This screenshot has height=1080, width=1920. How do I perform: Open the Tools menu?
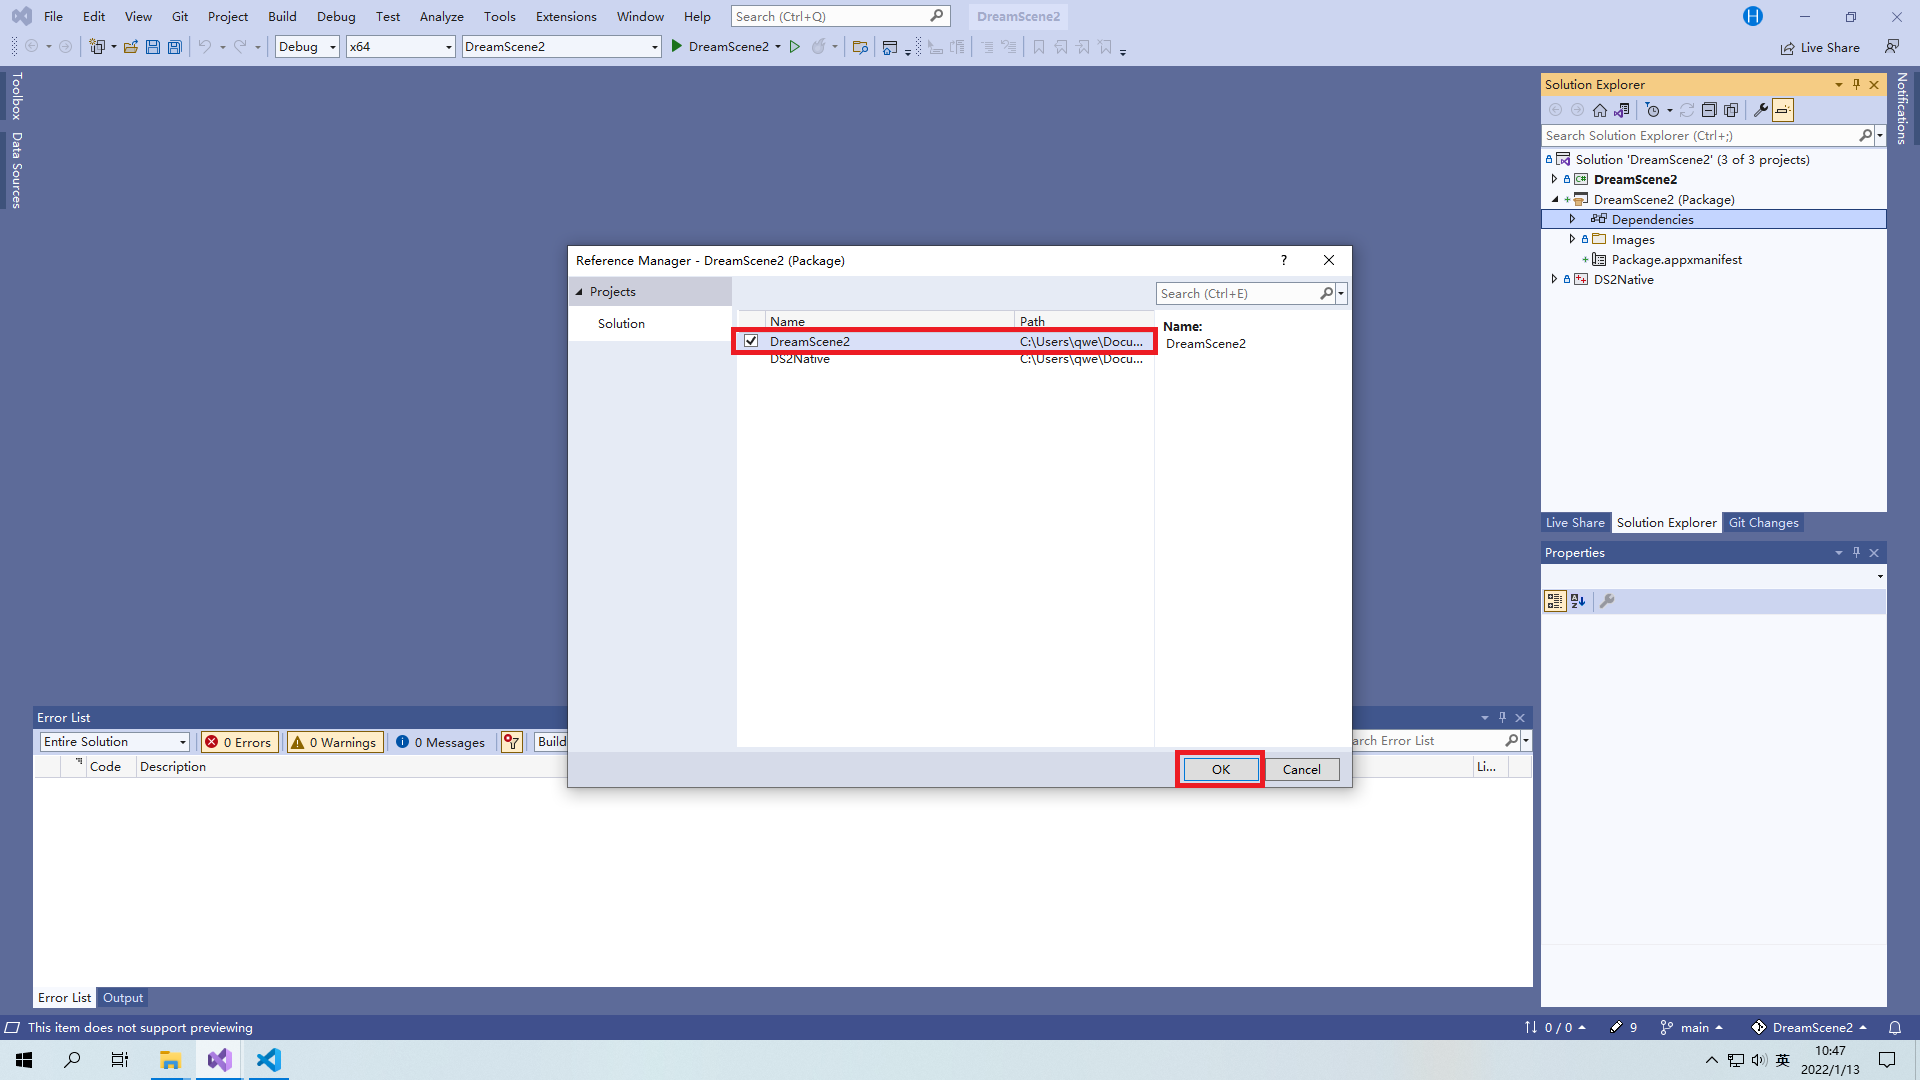tap(499, 16)
